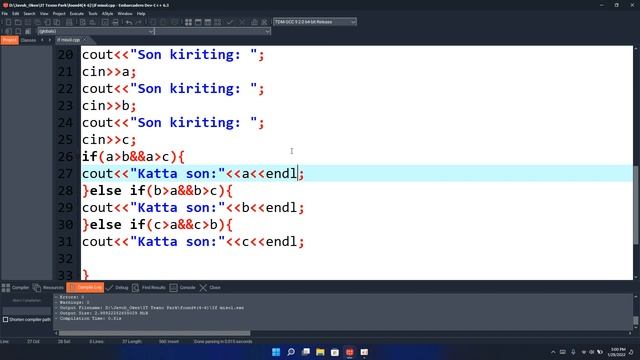Open the File menu
This screenshot has width=640, height=360.
(x=4, y=13)
